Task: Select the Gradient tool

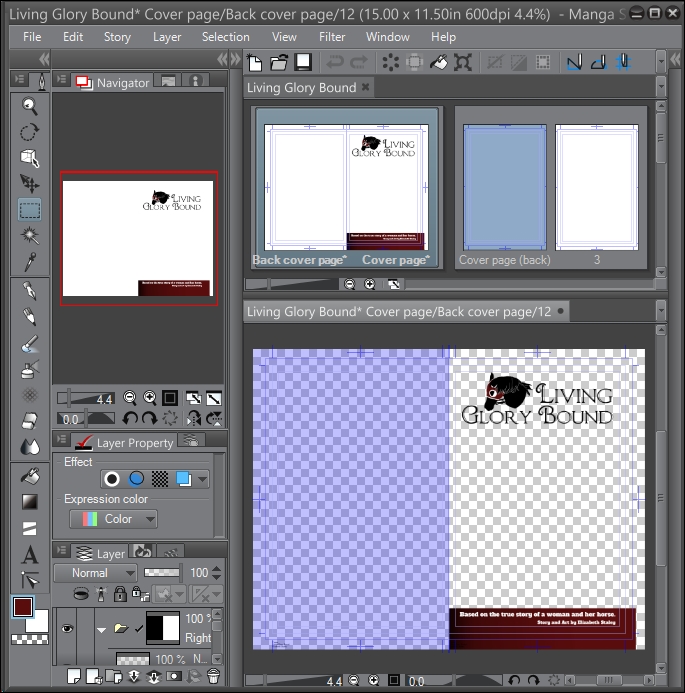Action: [x=30, y=502]
